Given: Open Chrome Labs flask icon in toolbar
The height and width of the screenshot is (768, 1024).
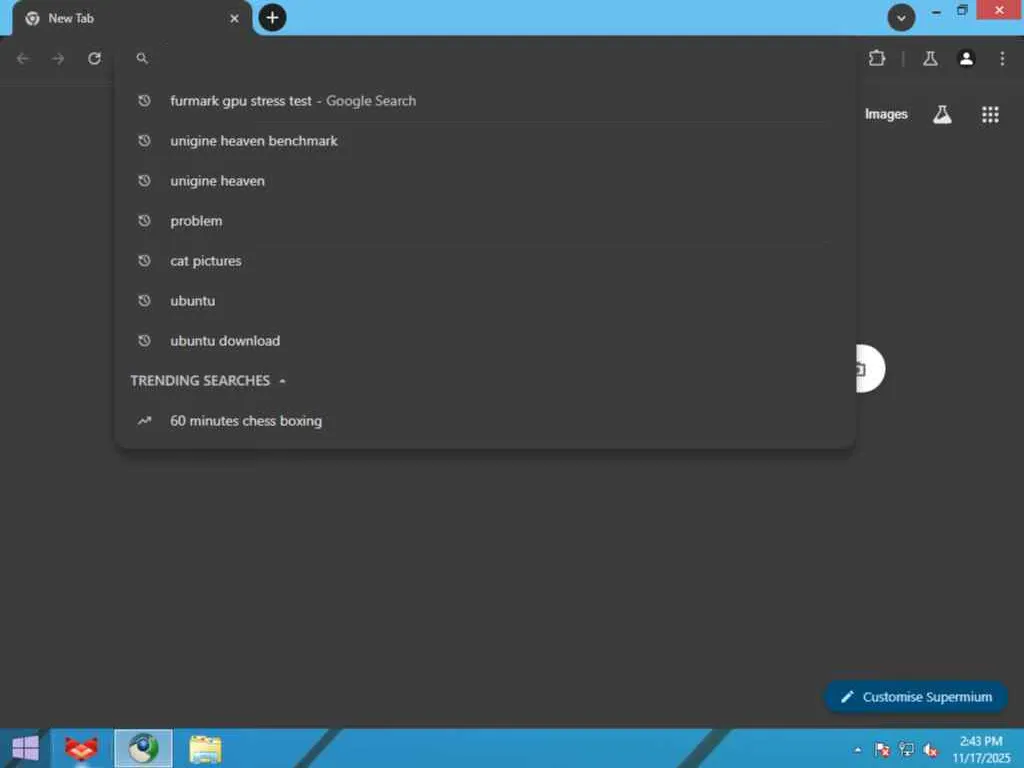Looking at the screenshot, I should (x=930, y=59).
